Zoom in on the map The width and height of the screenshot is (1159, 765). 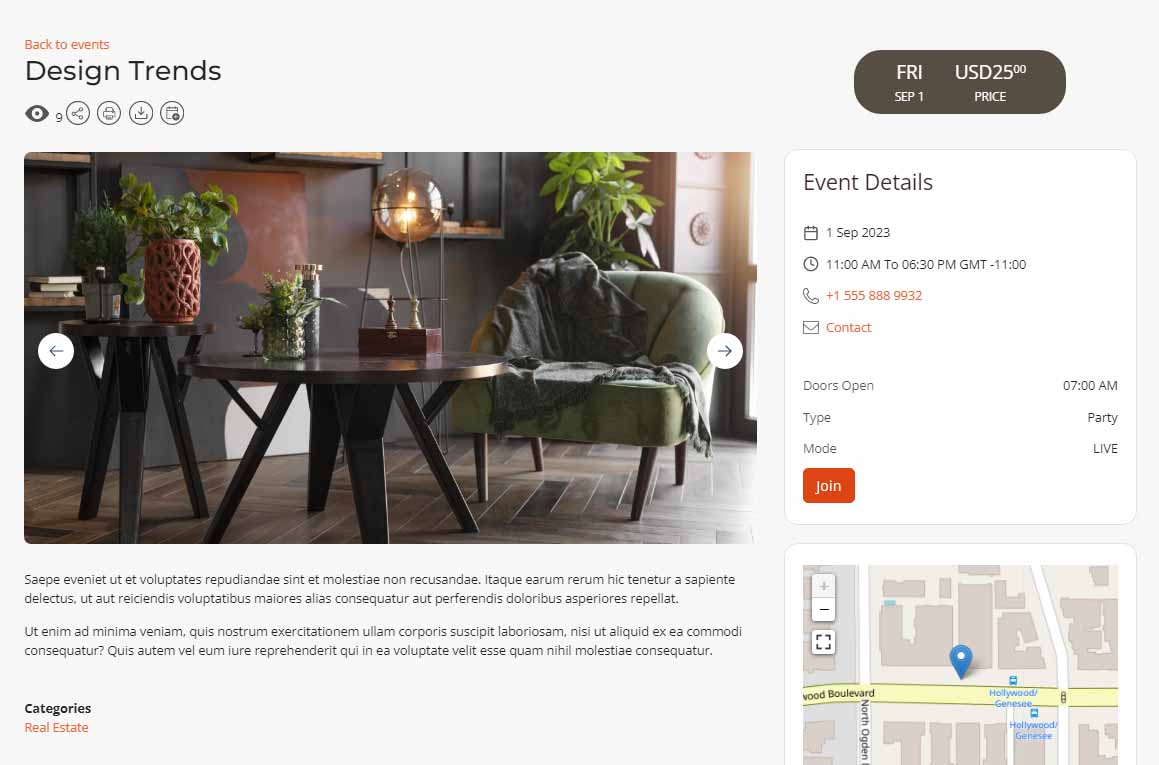pyautogui.click(x=823, y=586)
